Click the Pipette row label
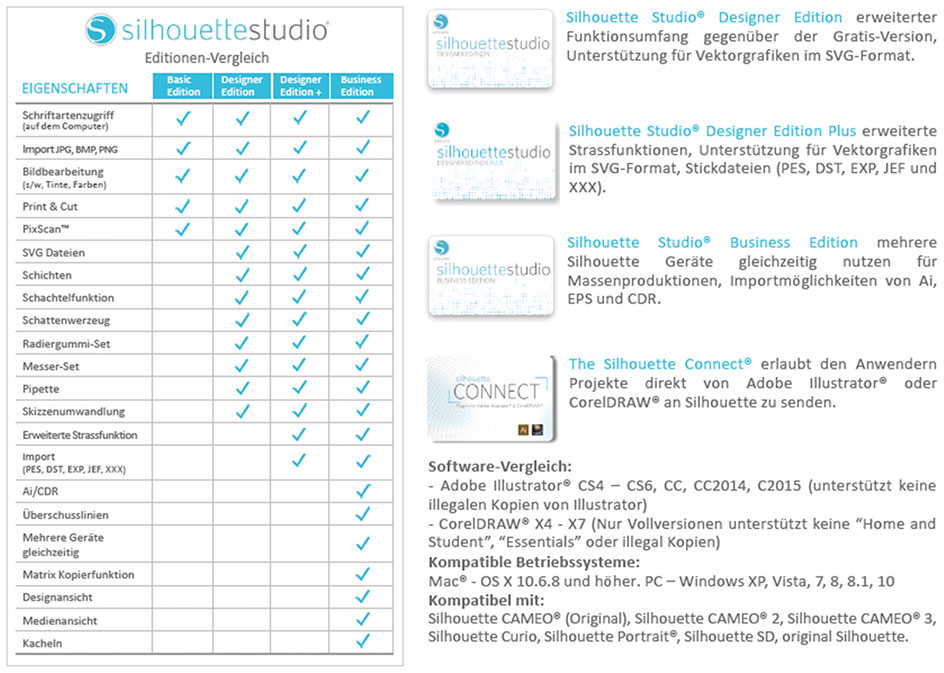 [x=40, y=389]
